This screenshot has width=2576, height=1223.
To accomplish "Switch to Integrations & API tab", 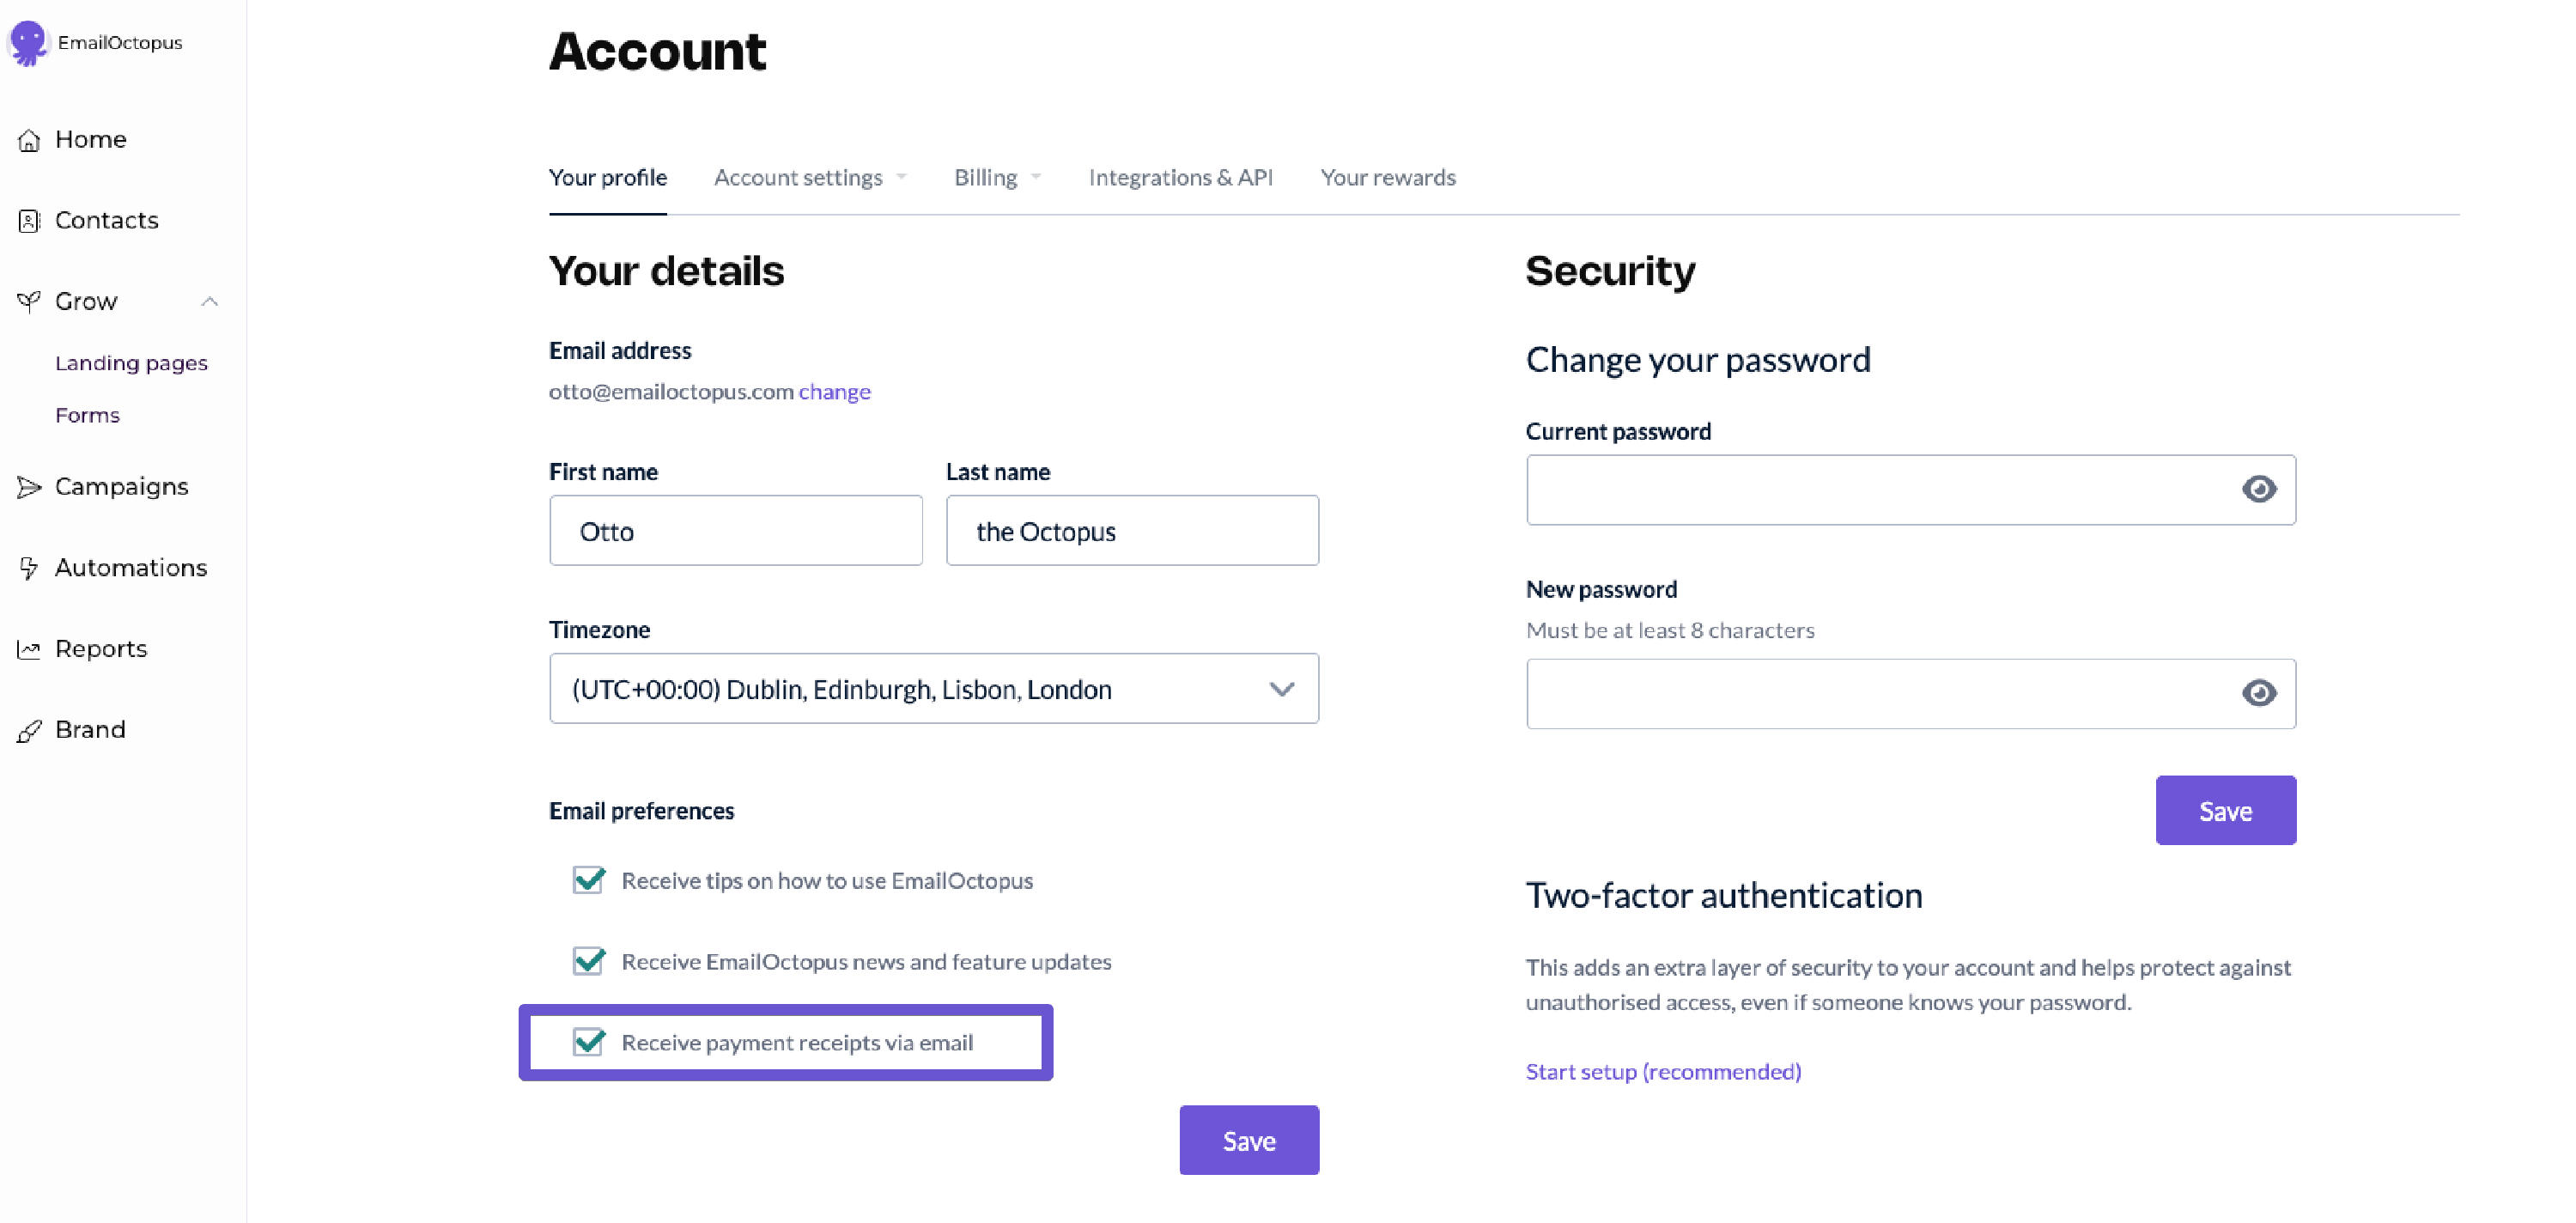I will [1180, 178].
